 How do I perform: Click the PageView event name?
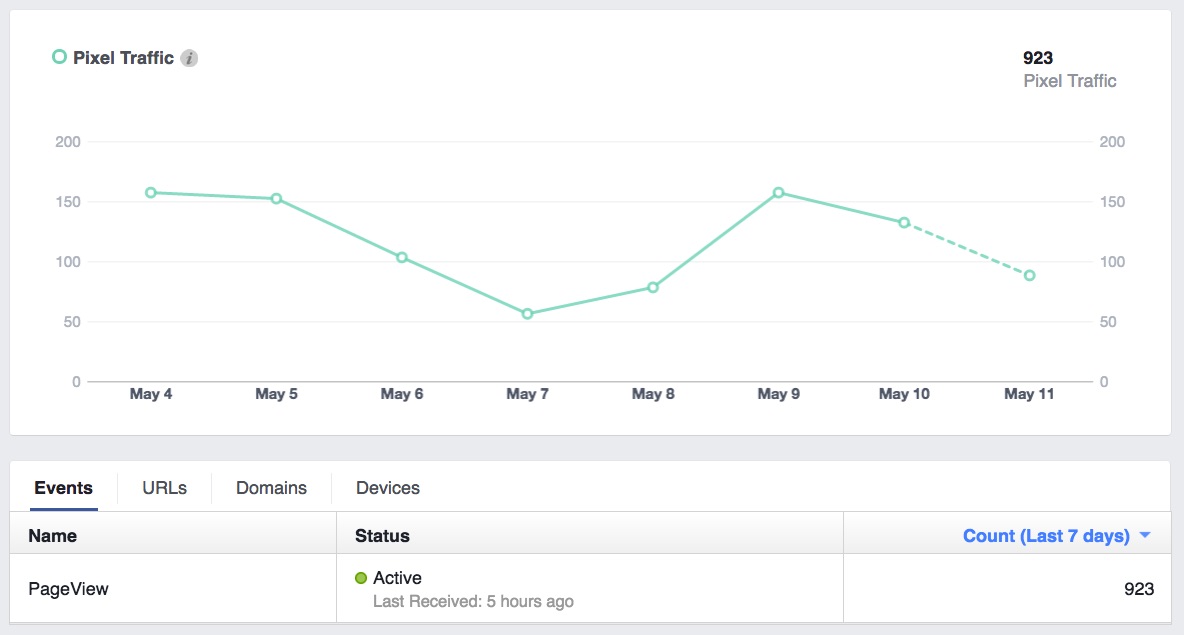point(69,589)
